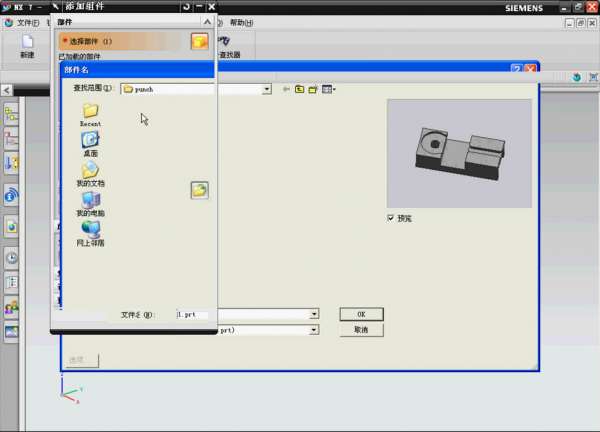Open the Assembly Navigator sidebar icon
The height and width of the screenshot is (432, 600).
click(11, 114)
